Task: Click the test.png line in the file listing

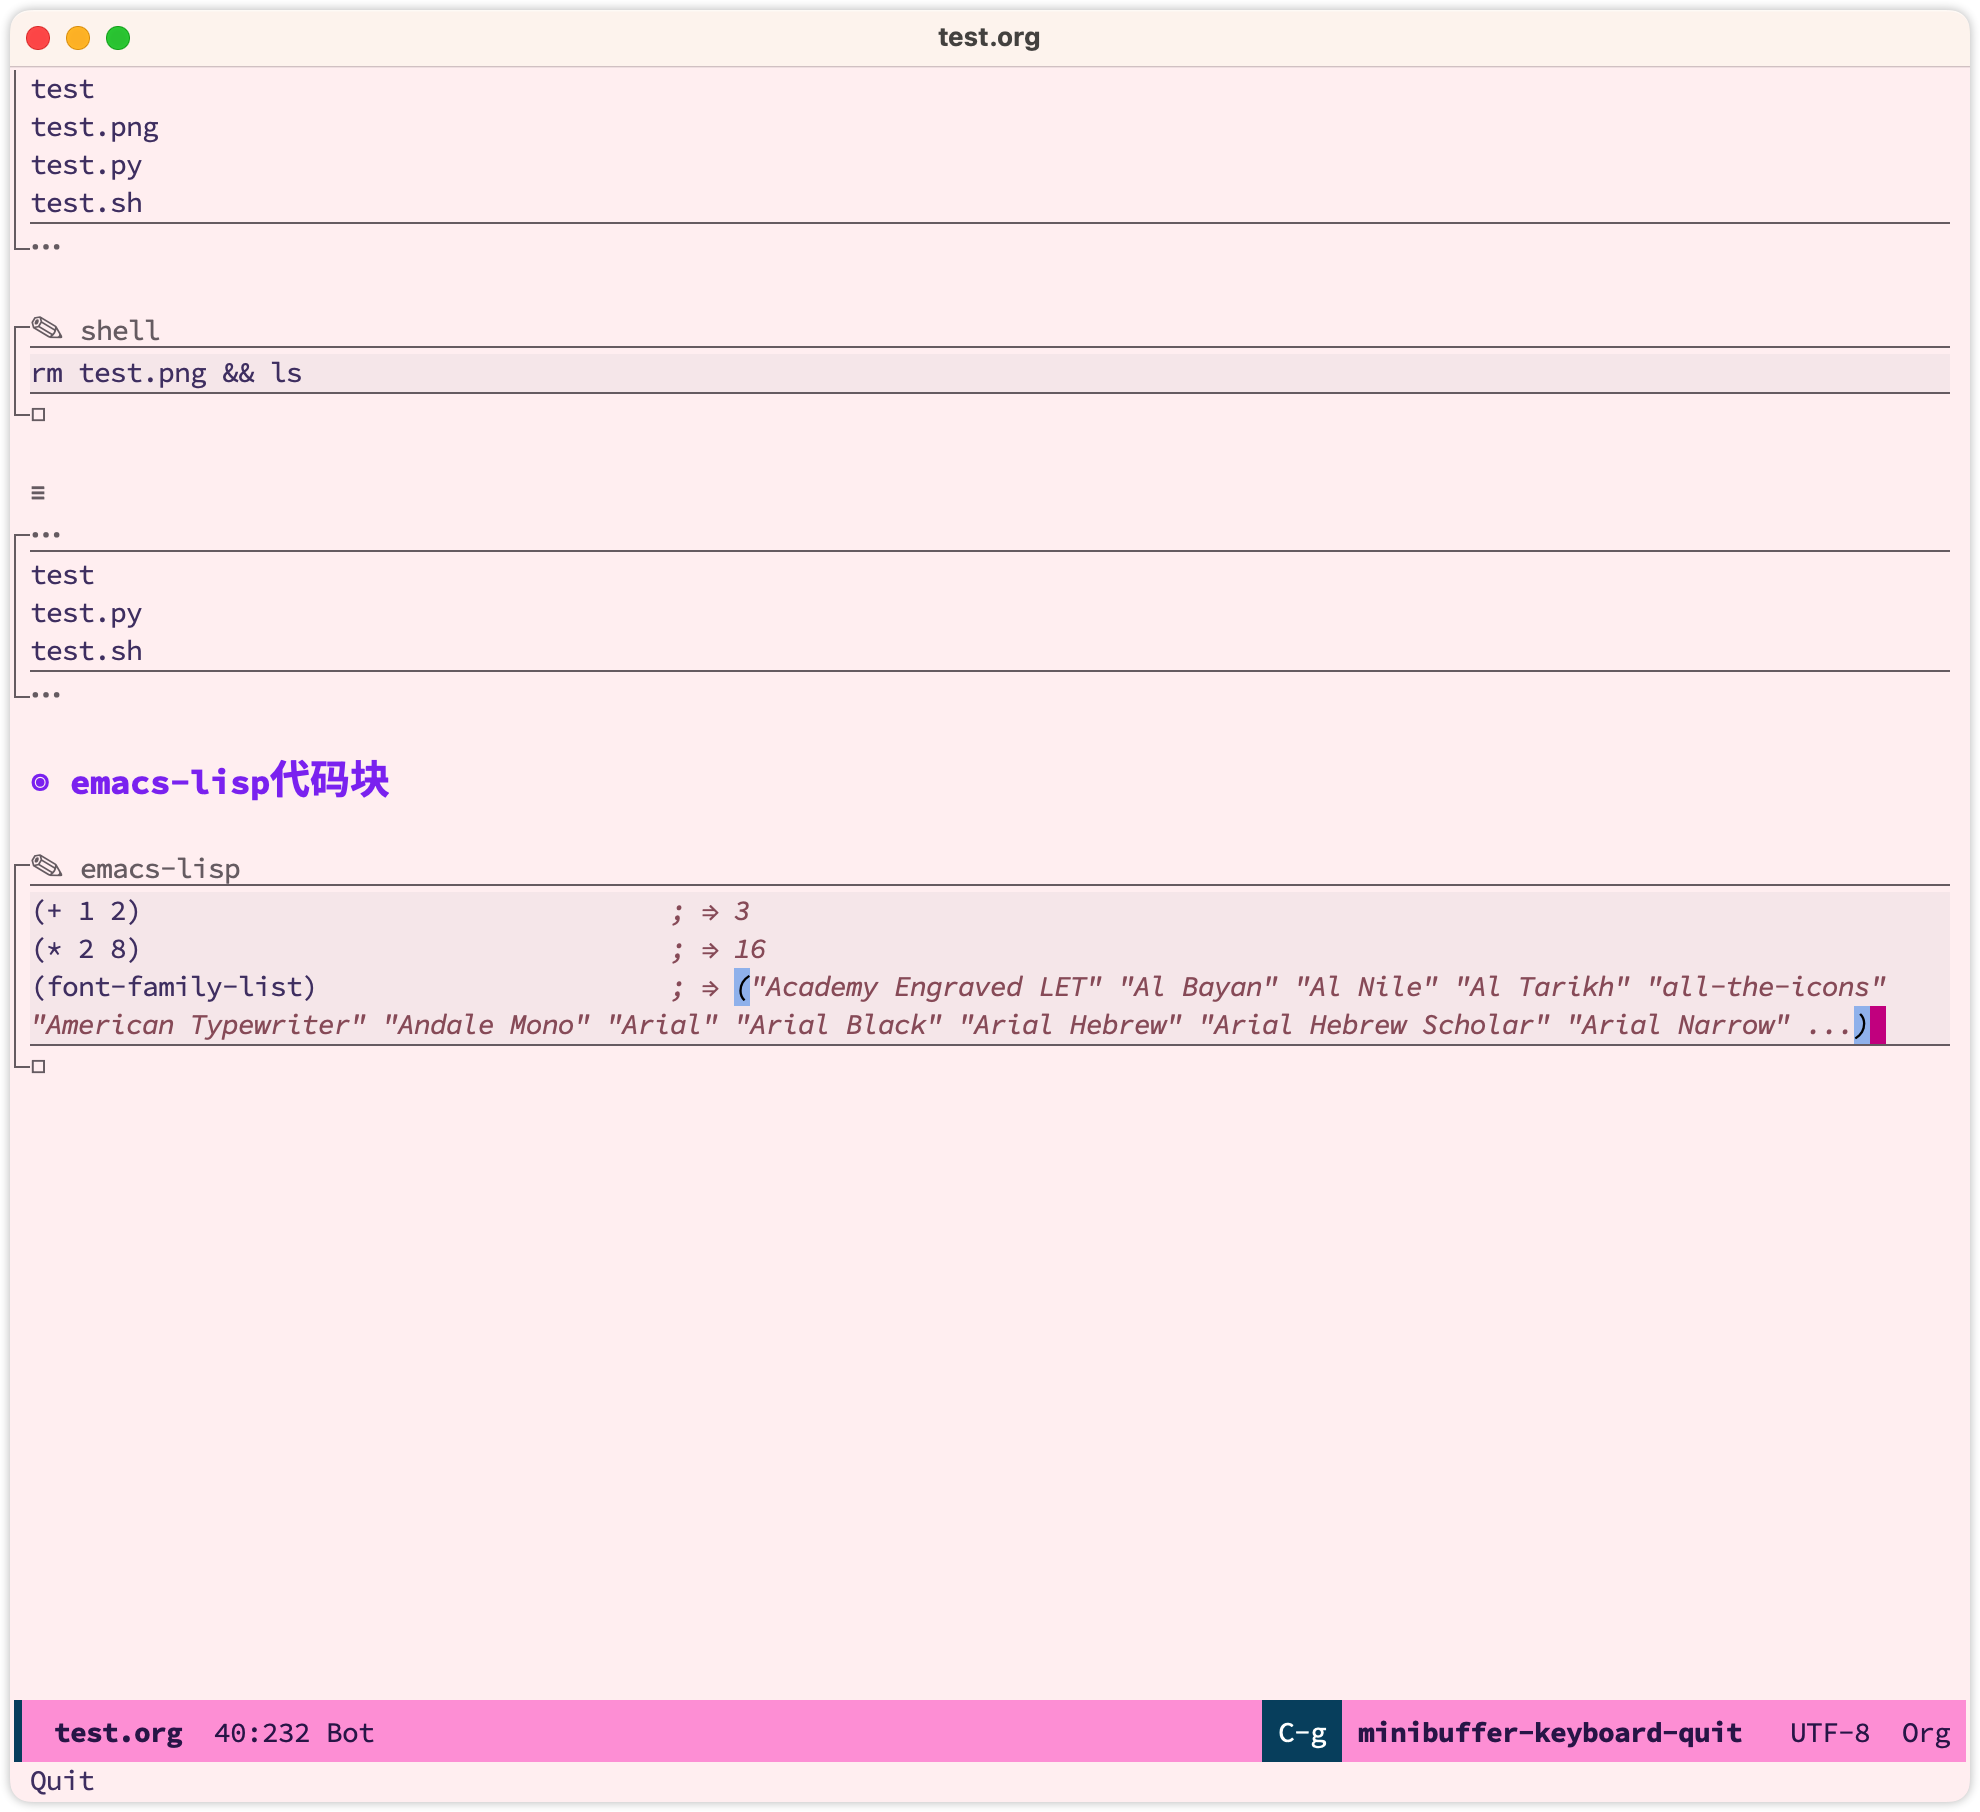Action: (95, 128)
